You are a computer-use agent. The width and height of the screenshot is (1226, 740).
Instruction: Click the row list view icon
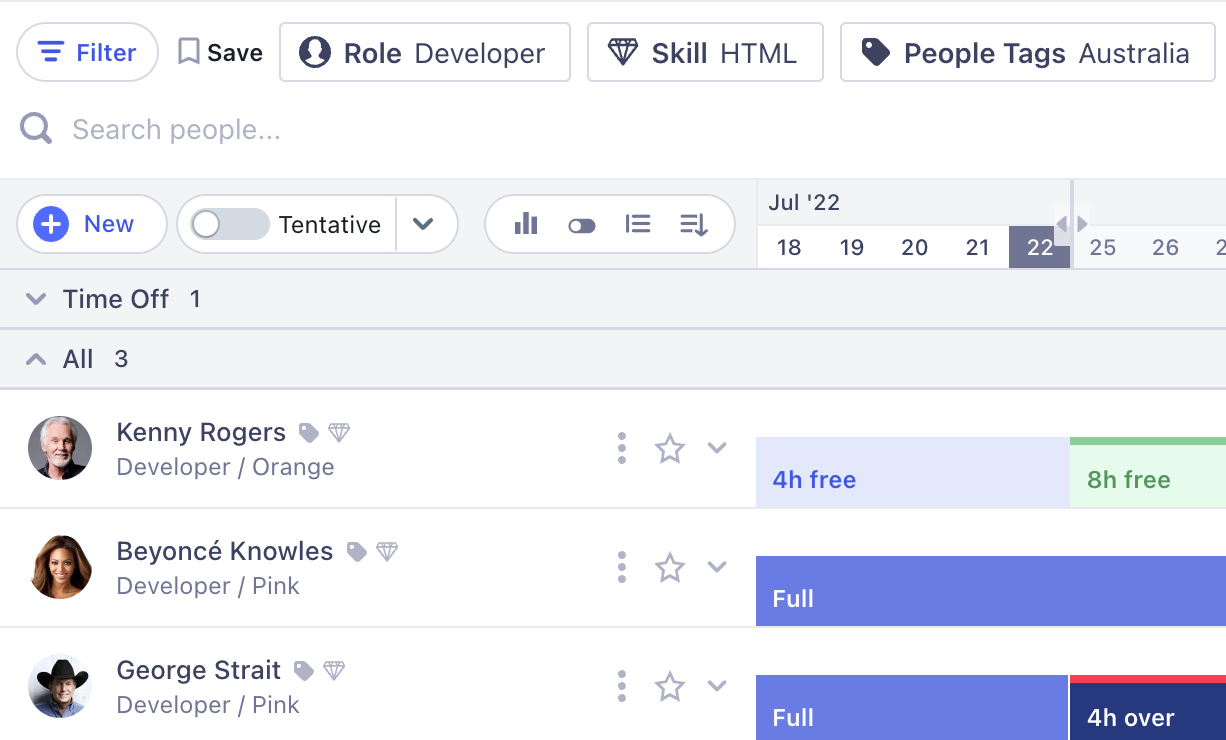pos(638,224)
